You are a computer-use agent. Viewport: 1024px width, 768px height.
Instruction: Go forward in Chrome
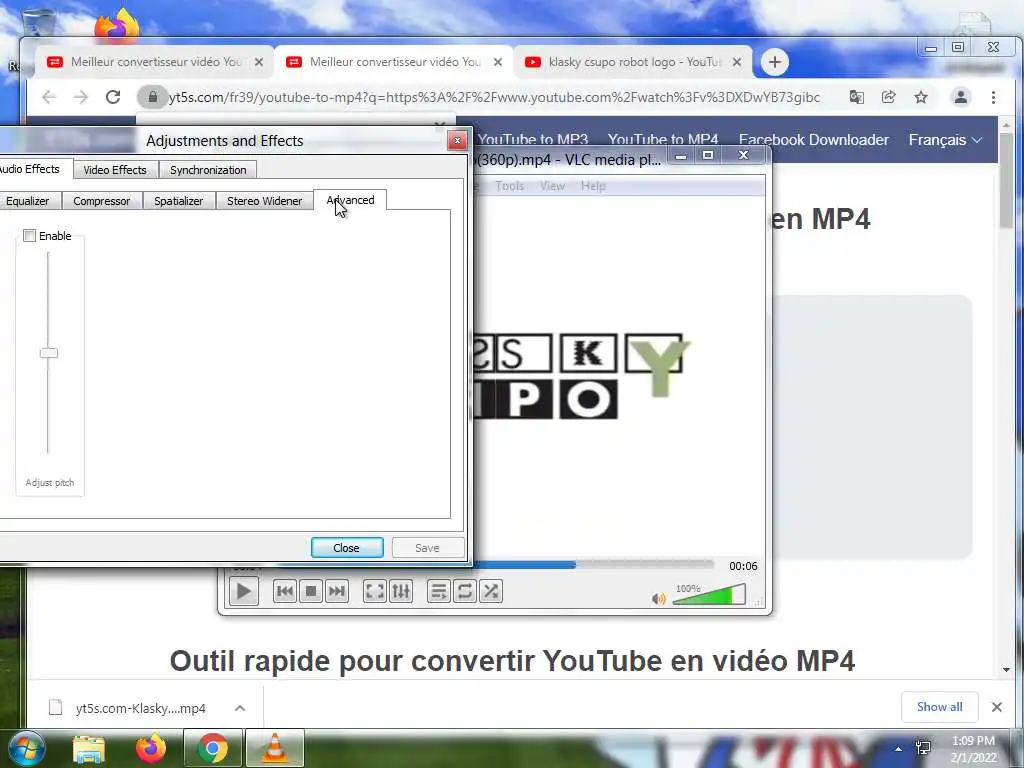click(80, 97)
